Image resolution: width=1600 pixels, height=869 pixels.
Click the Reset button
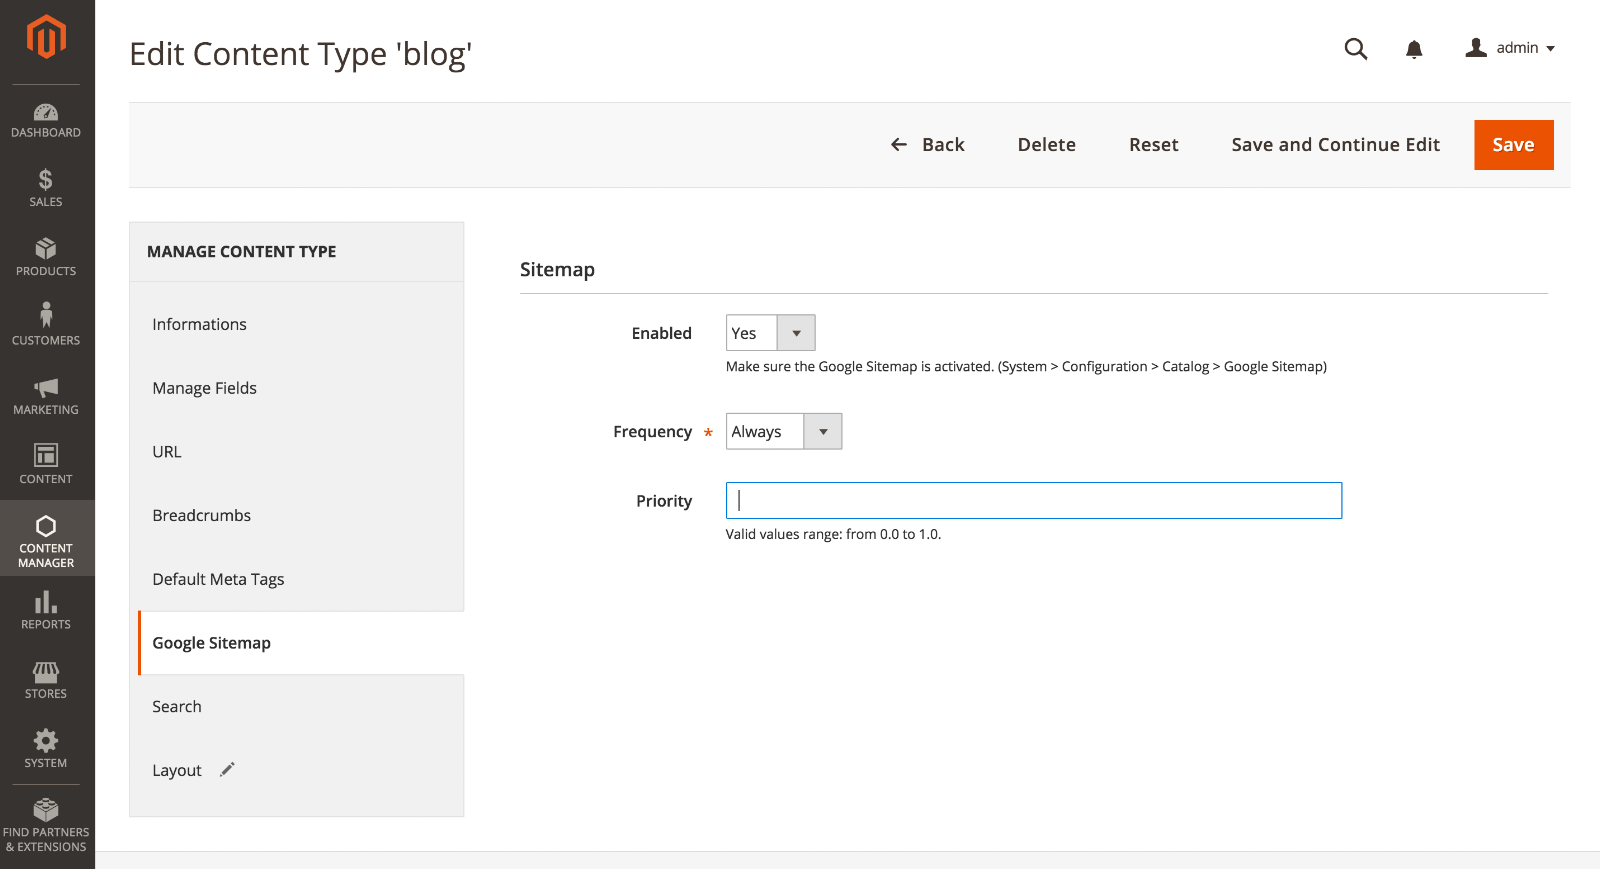point(1153,145)
